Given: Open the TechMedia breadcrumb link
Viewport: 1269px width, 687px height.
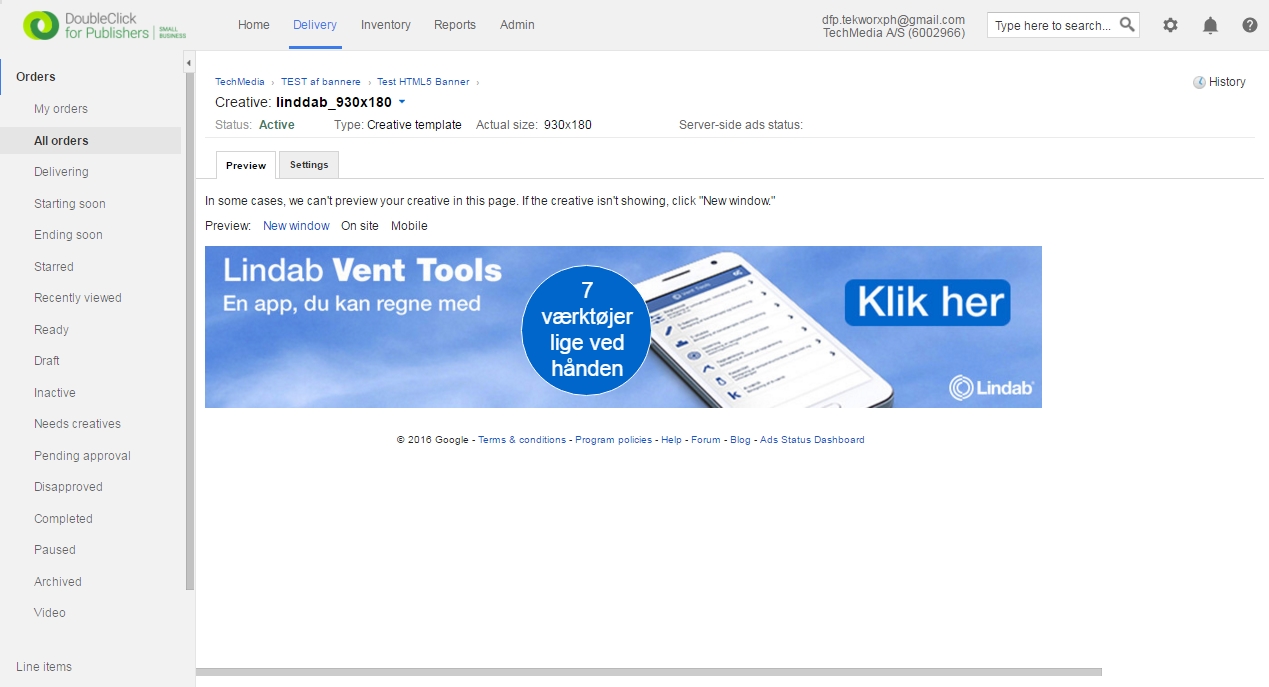Looking at the screenshot, I should (240, 82).
